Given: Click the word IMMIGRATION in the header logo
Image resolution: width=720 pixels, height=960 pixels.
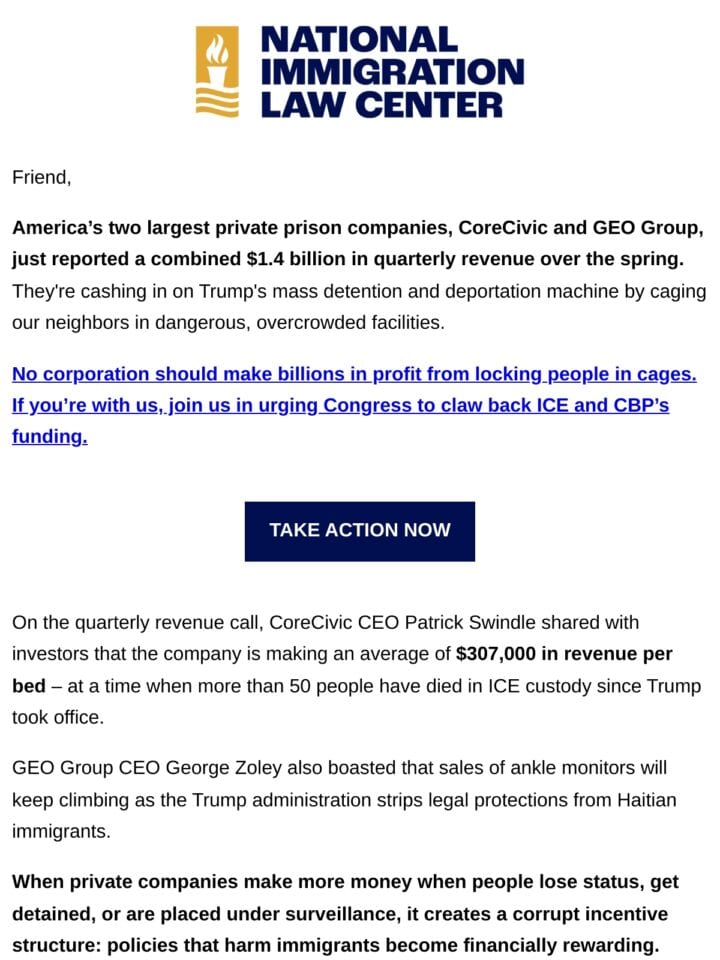Looking at the screenshot, I should (x=392, y=72).
